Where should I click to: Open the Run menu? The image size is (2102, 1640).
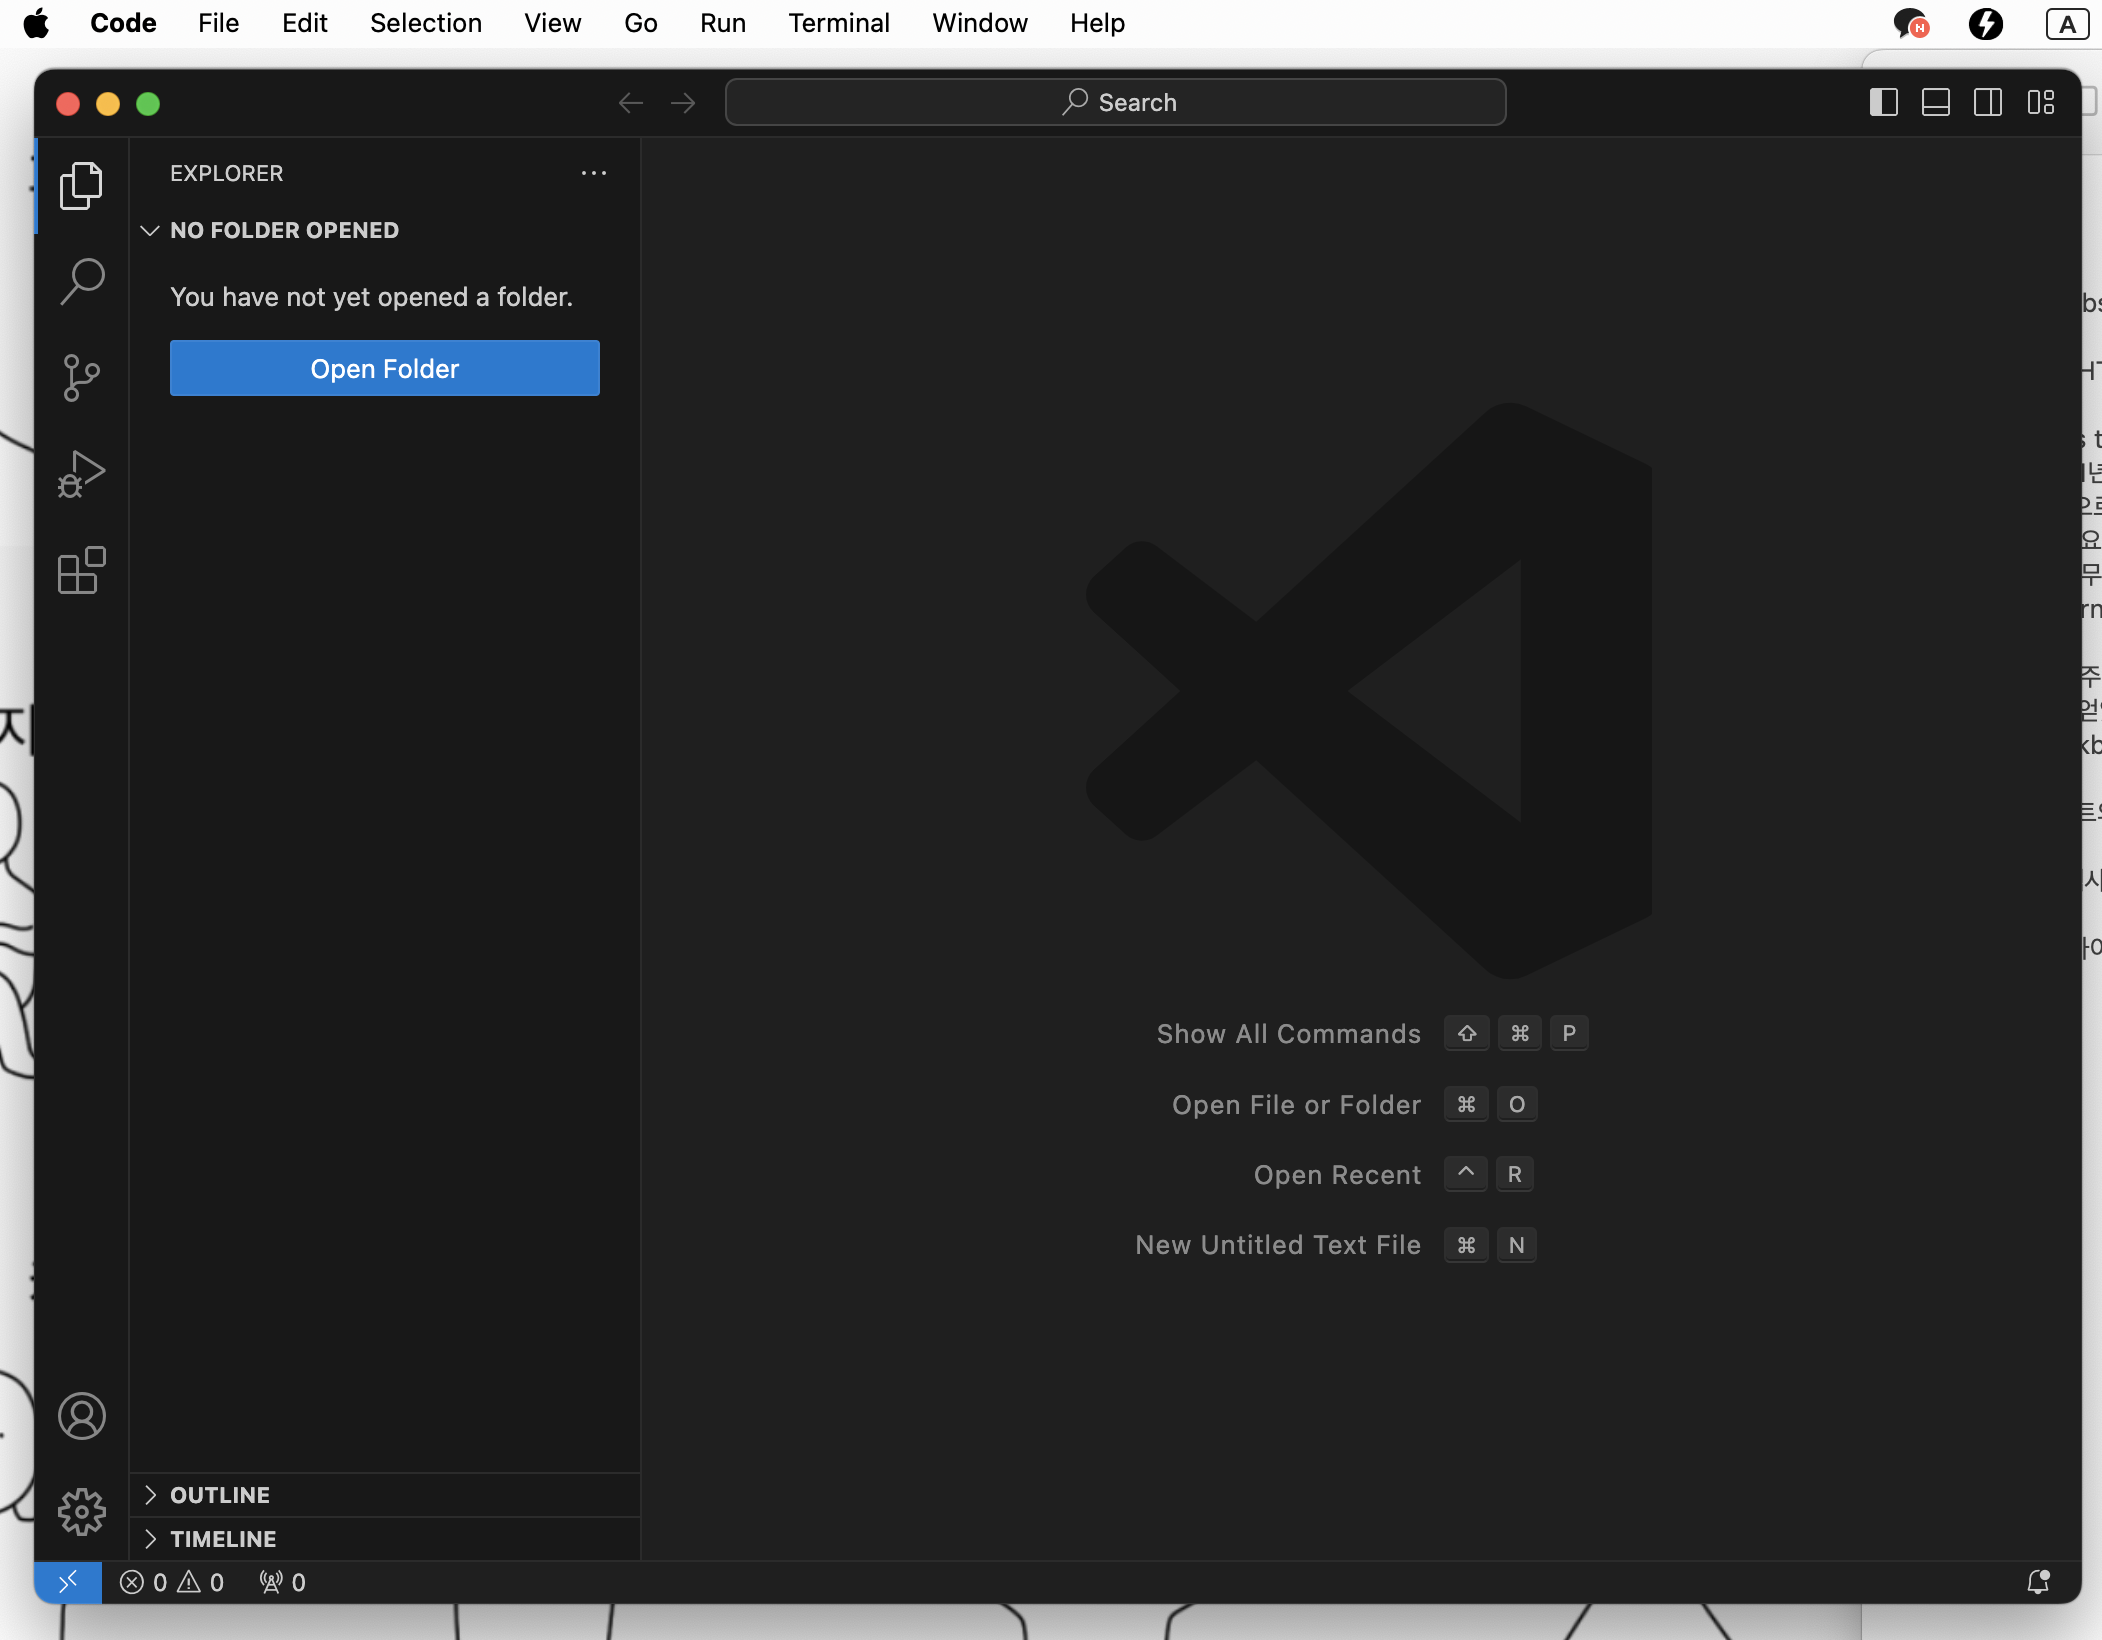point(723,23)
